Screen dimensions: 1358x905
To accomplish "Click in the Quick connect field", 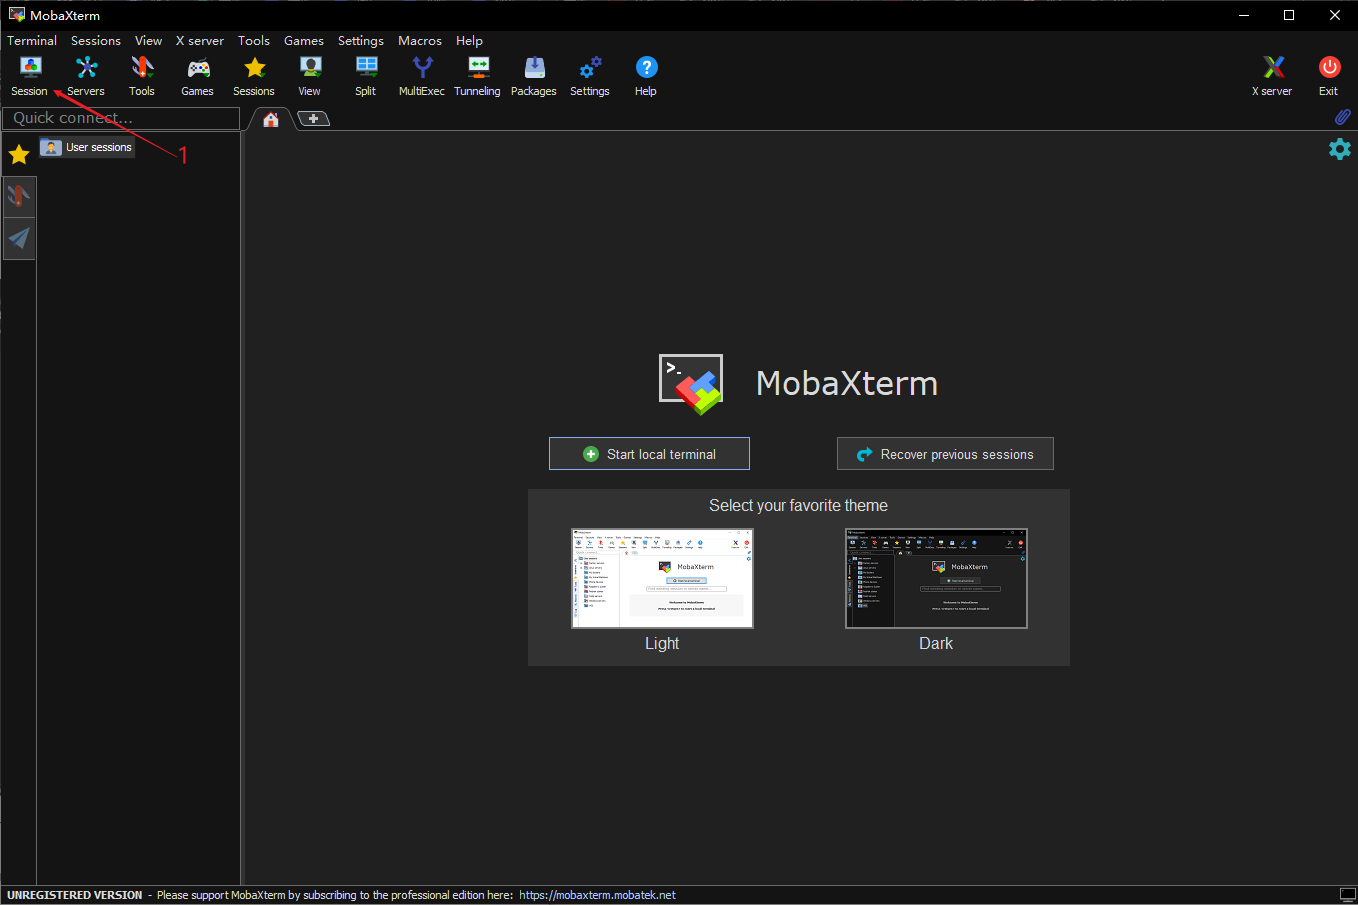I will tap(121, 118).
